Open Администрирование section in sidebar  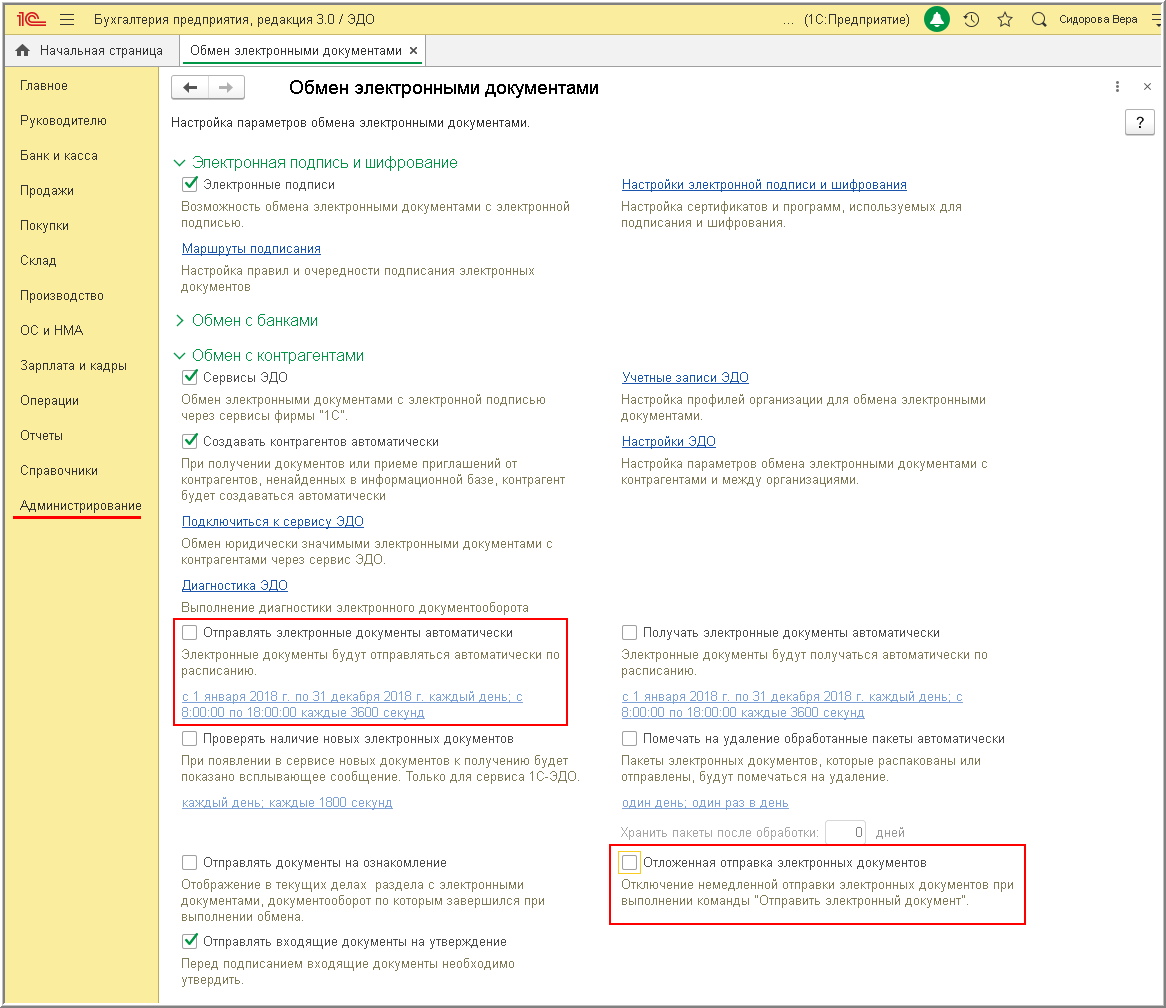pyautogui.click(x=80, y=505)
